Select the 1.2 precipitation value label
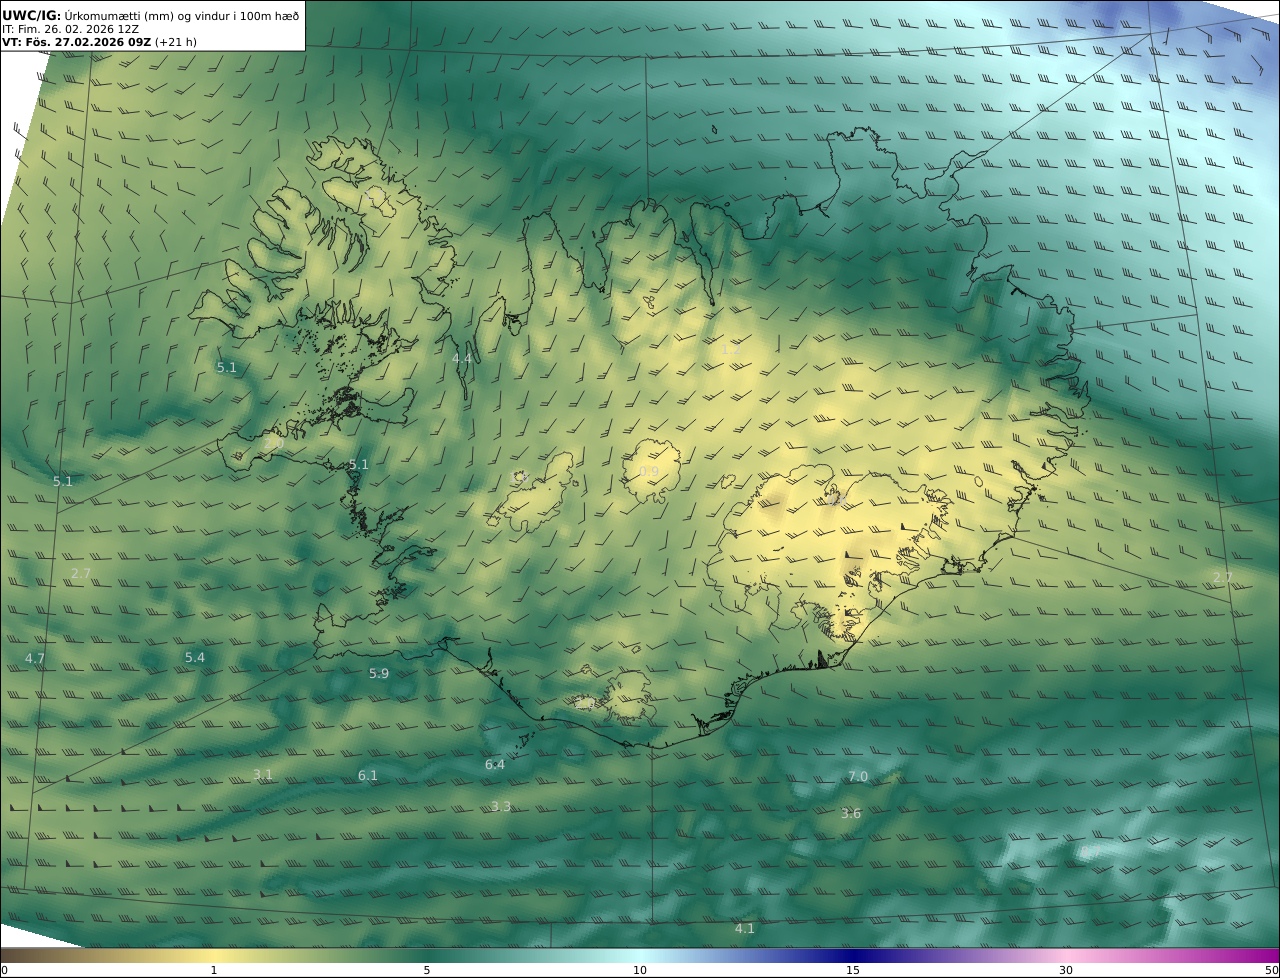Viewport: 1280px width, 978px height. 732,349
